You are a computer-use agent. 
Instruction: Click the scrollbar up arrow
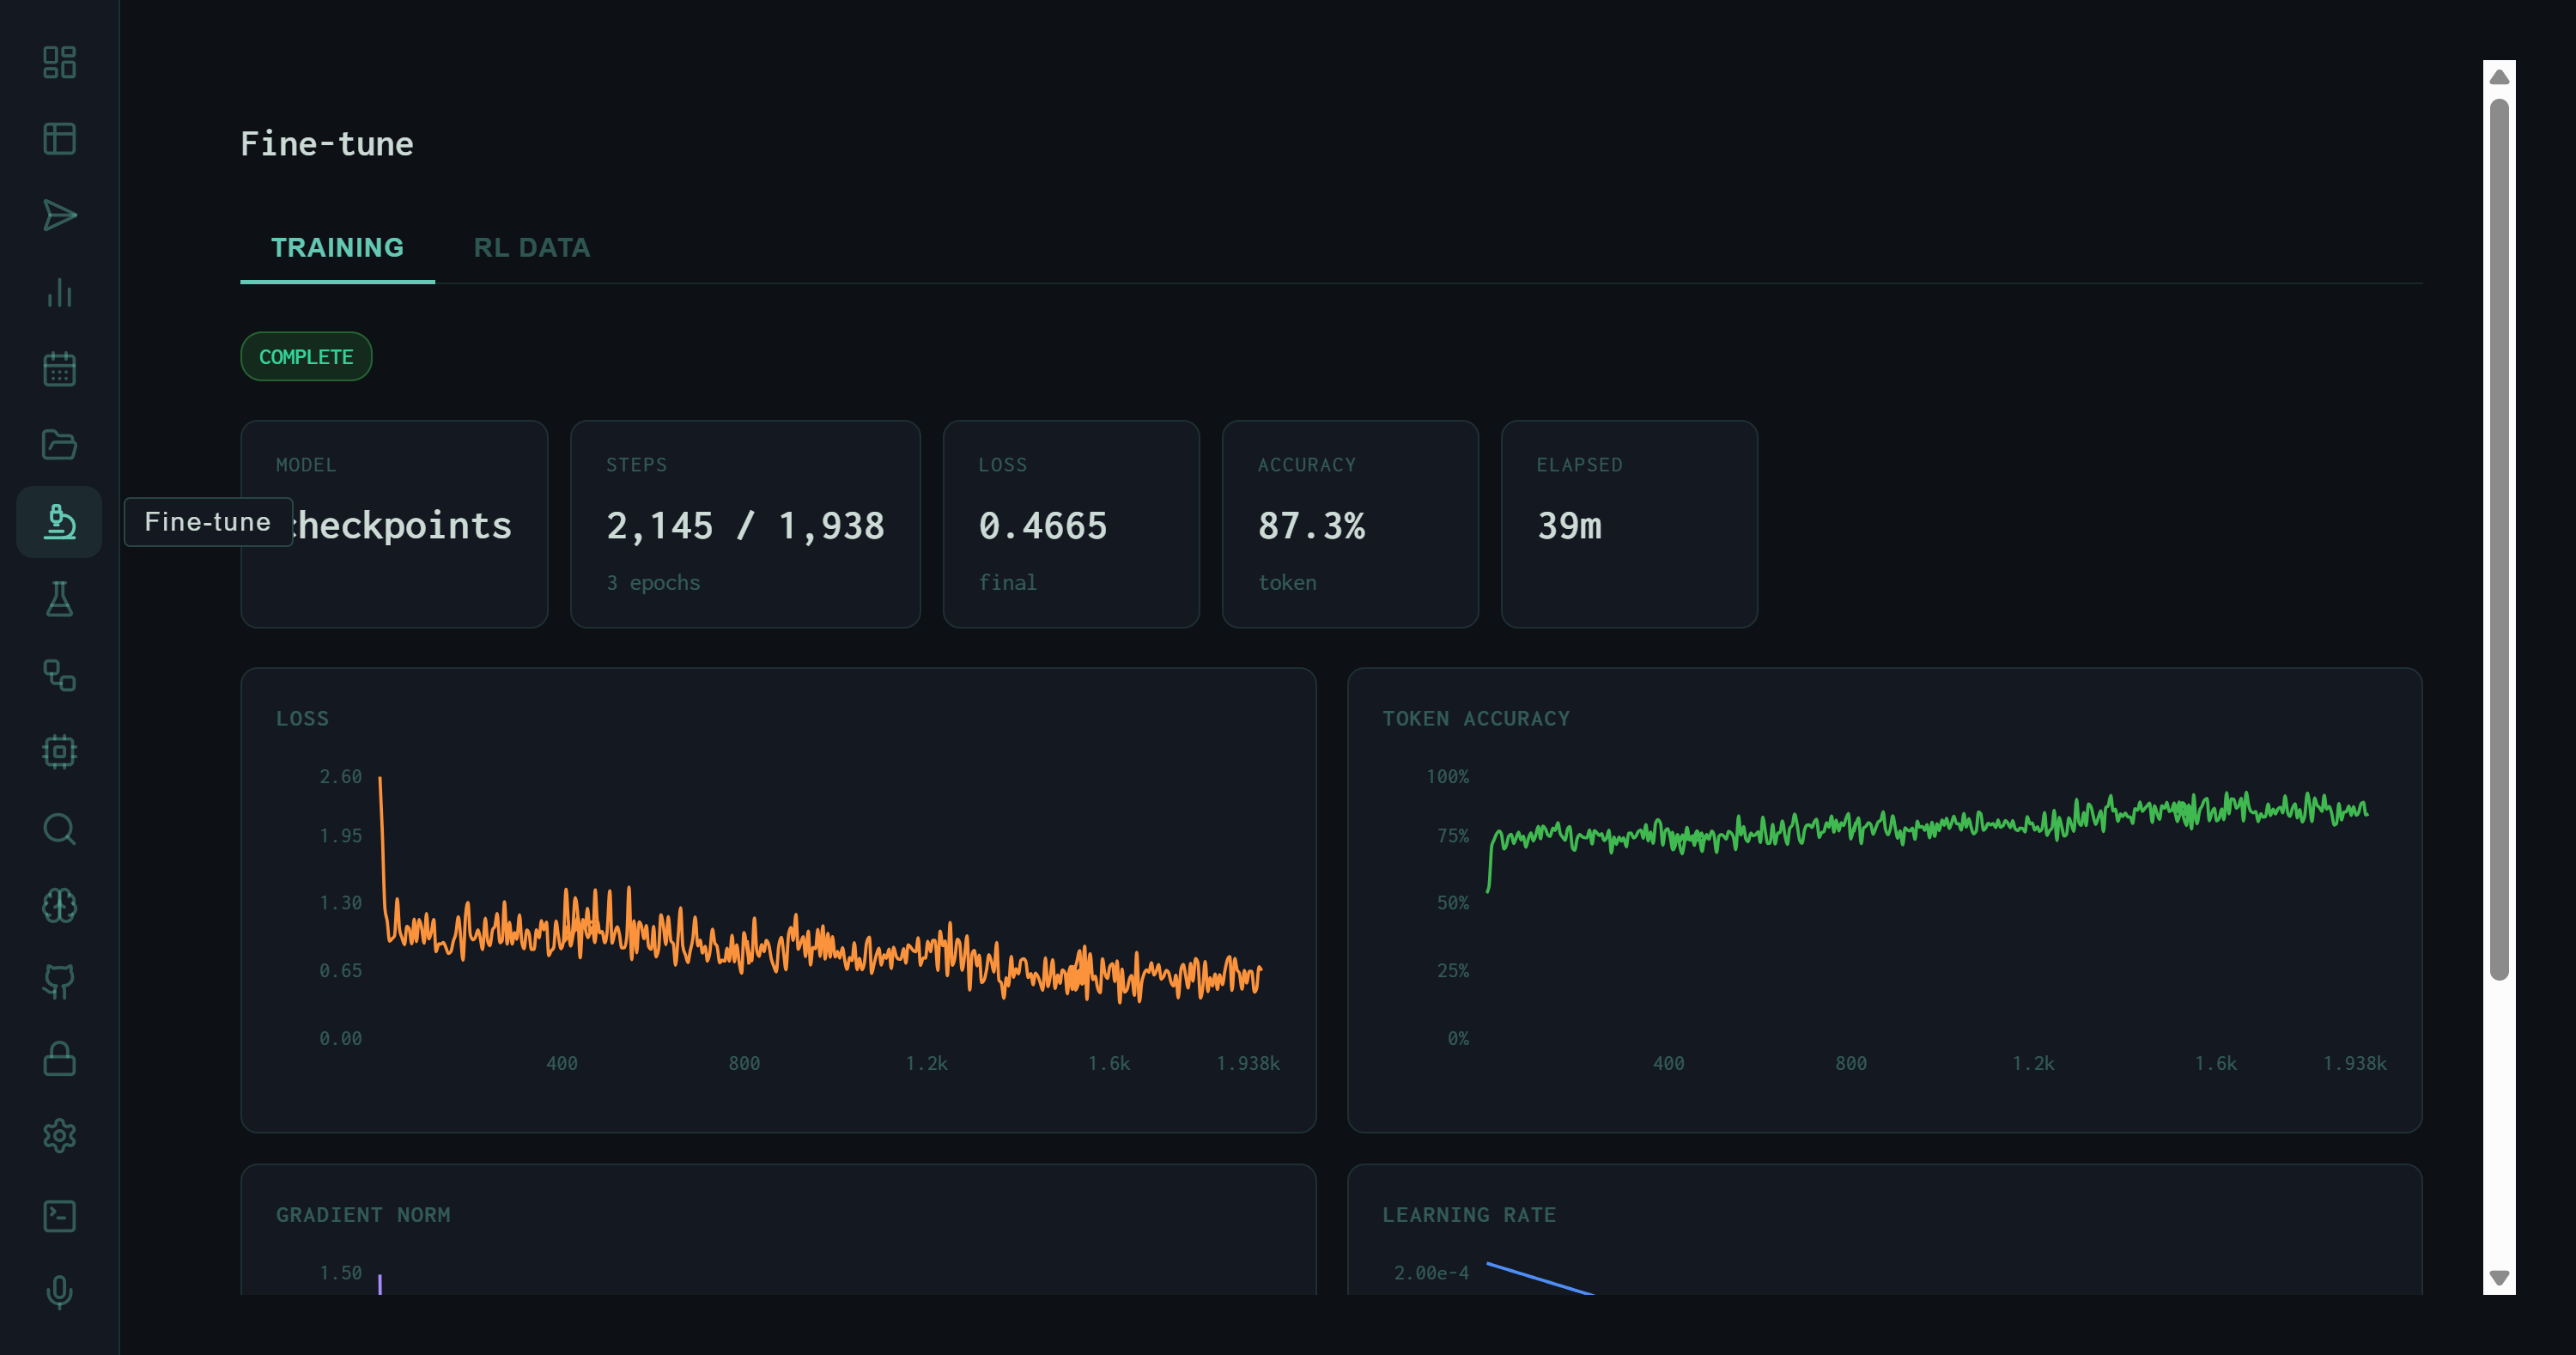pyautogui.click(x=2499, y=77)
